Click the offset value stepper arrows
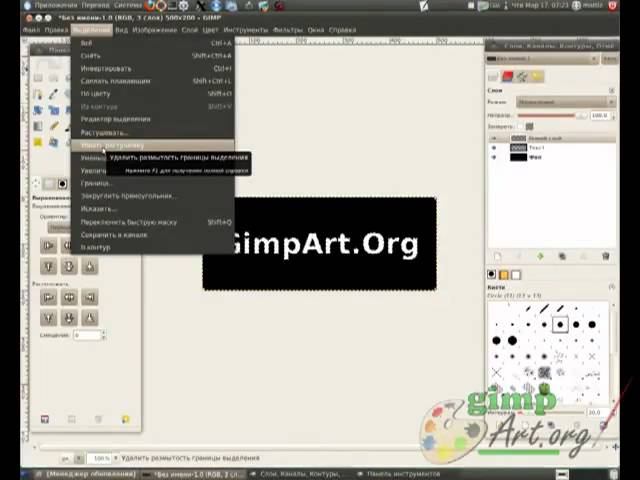The width and height of the screenshot is (640, 480). click(x=104, y=335)
